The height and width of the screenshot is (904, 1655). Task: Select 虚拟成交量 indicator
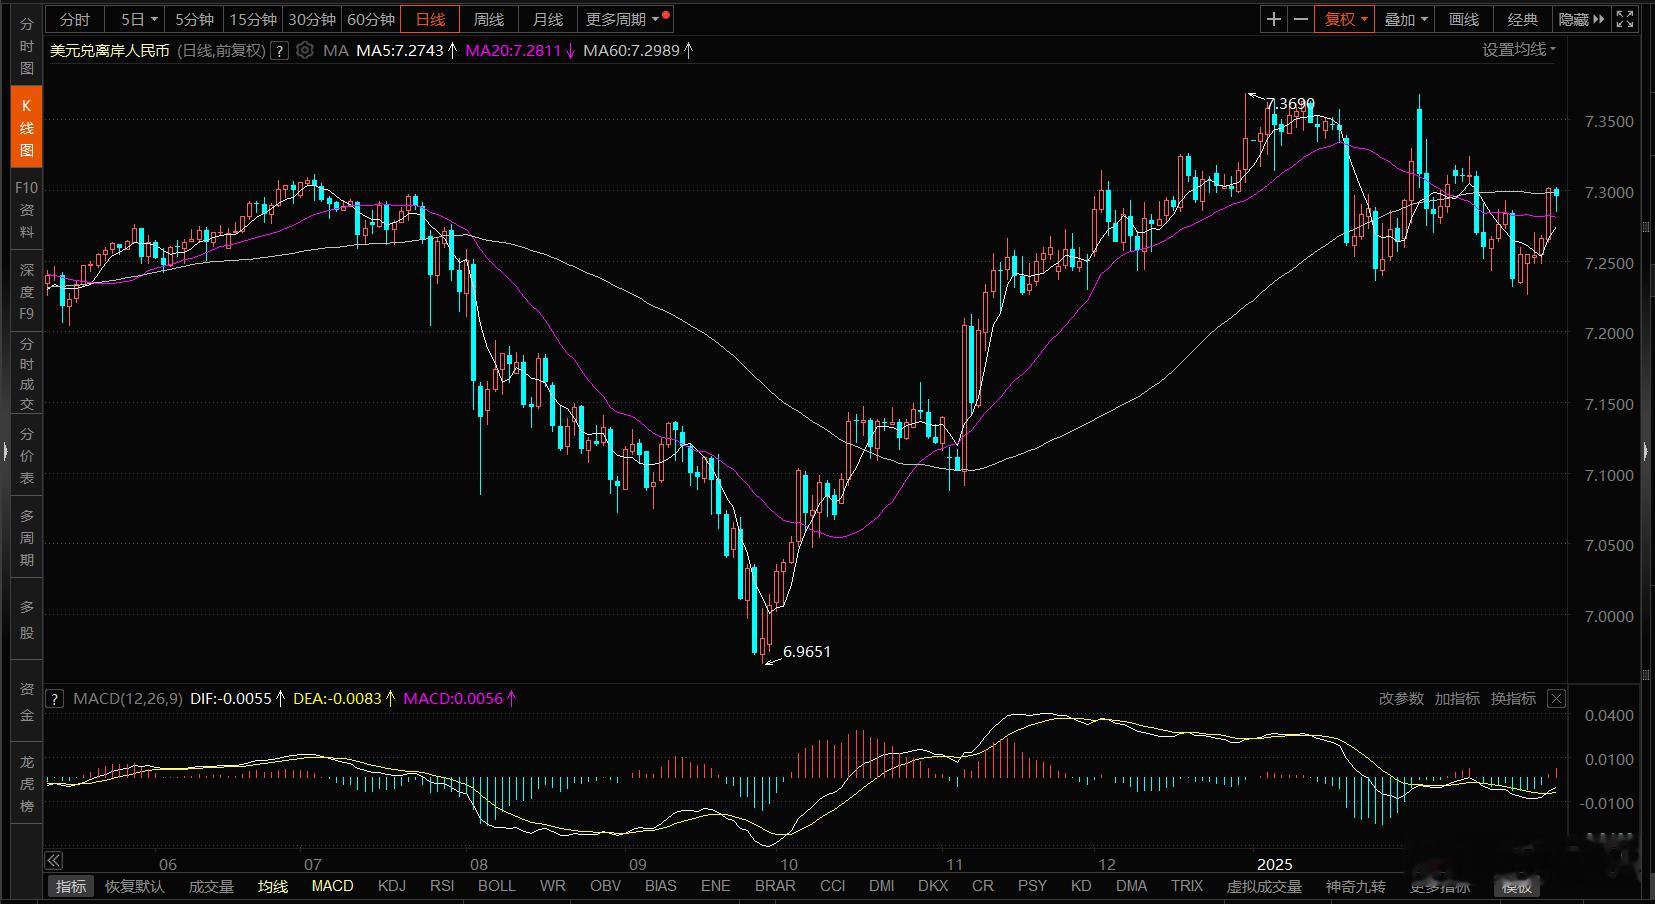[1264, 886]
